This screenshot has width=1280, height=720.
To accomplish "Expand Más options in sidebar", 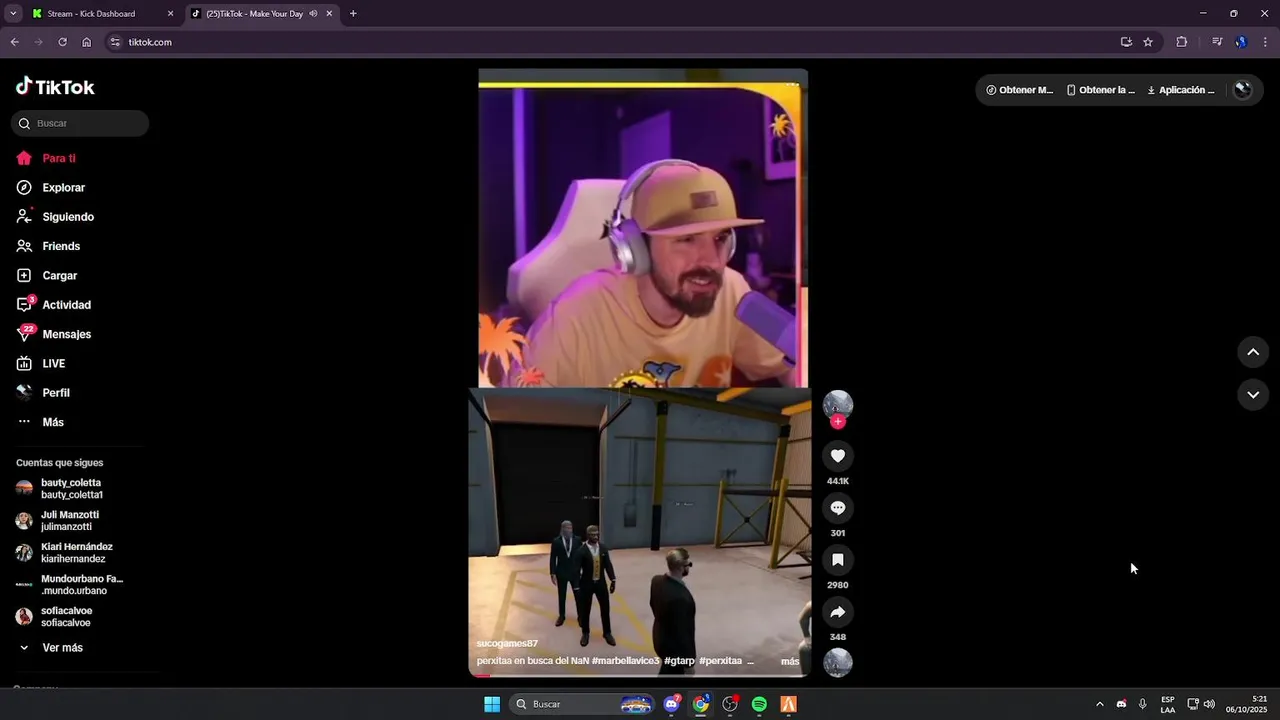I will point(40,422).
